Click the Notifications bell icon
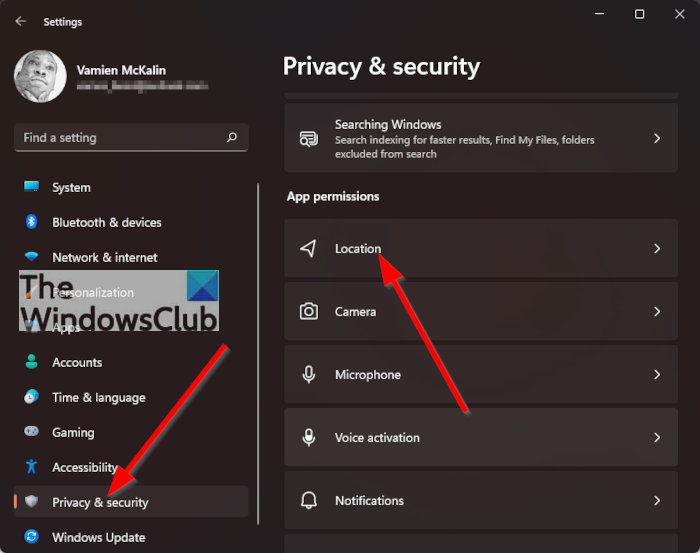 pyautogui.click(x=309, y=500)
